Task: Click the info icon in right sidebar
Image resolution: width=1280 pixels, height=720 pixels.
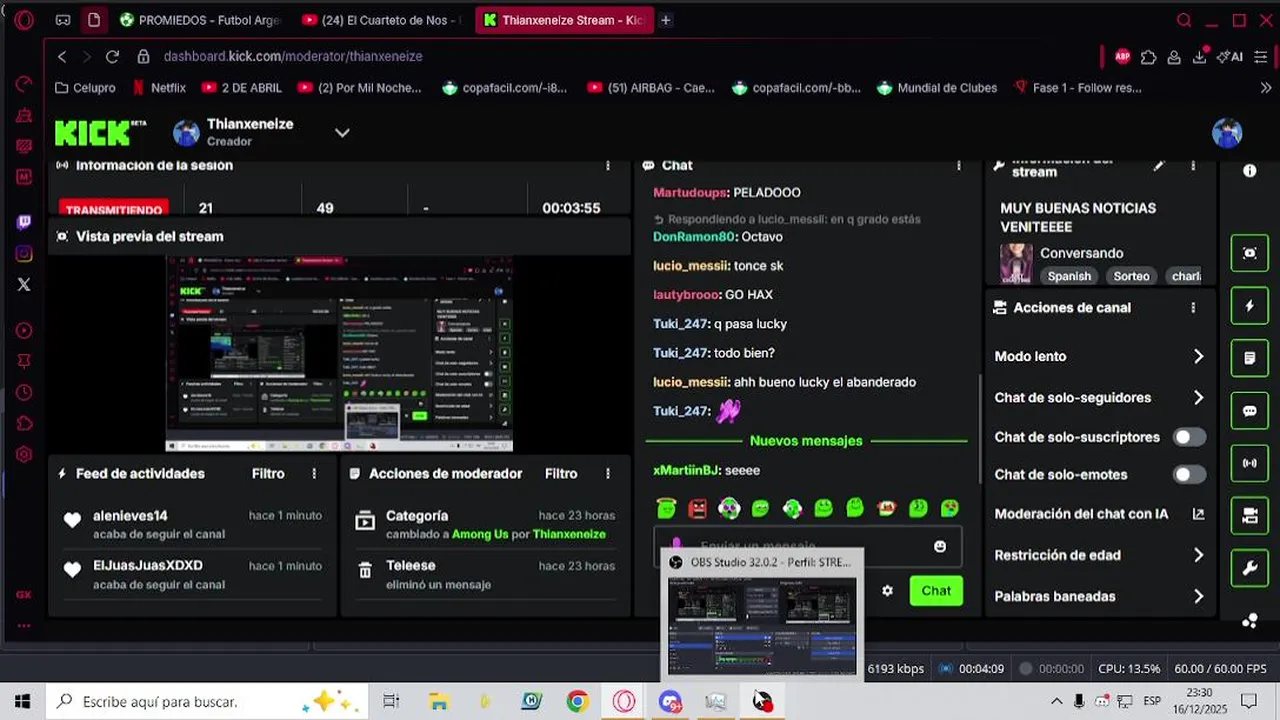Action: coord(1249,171)
